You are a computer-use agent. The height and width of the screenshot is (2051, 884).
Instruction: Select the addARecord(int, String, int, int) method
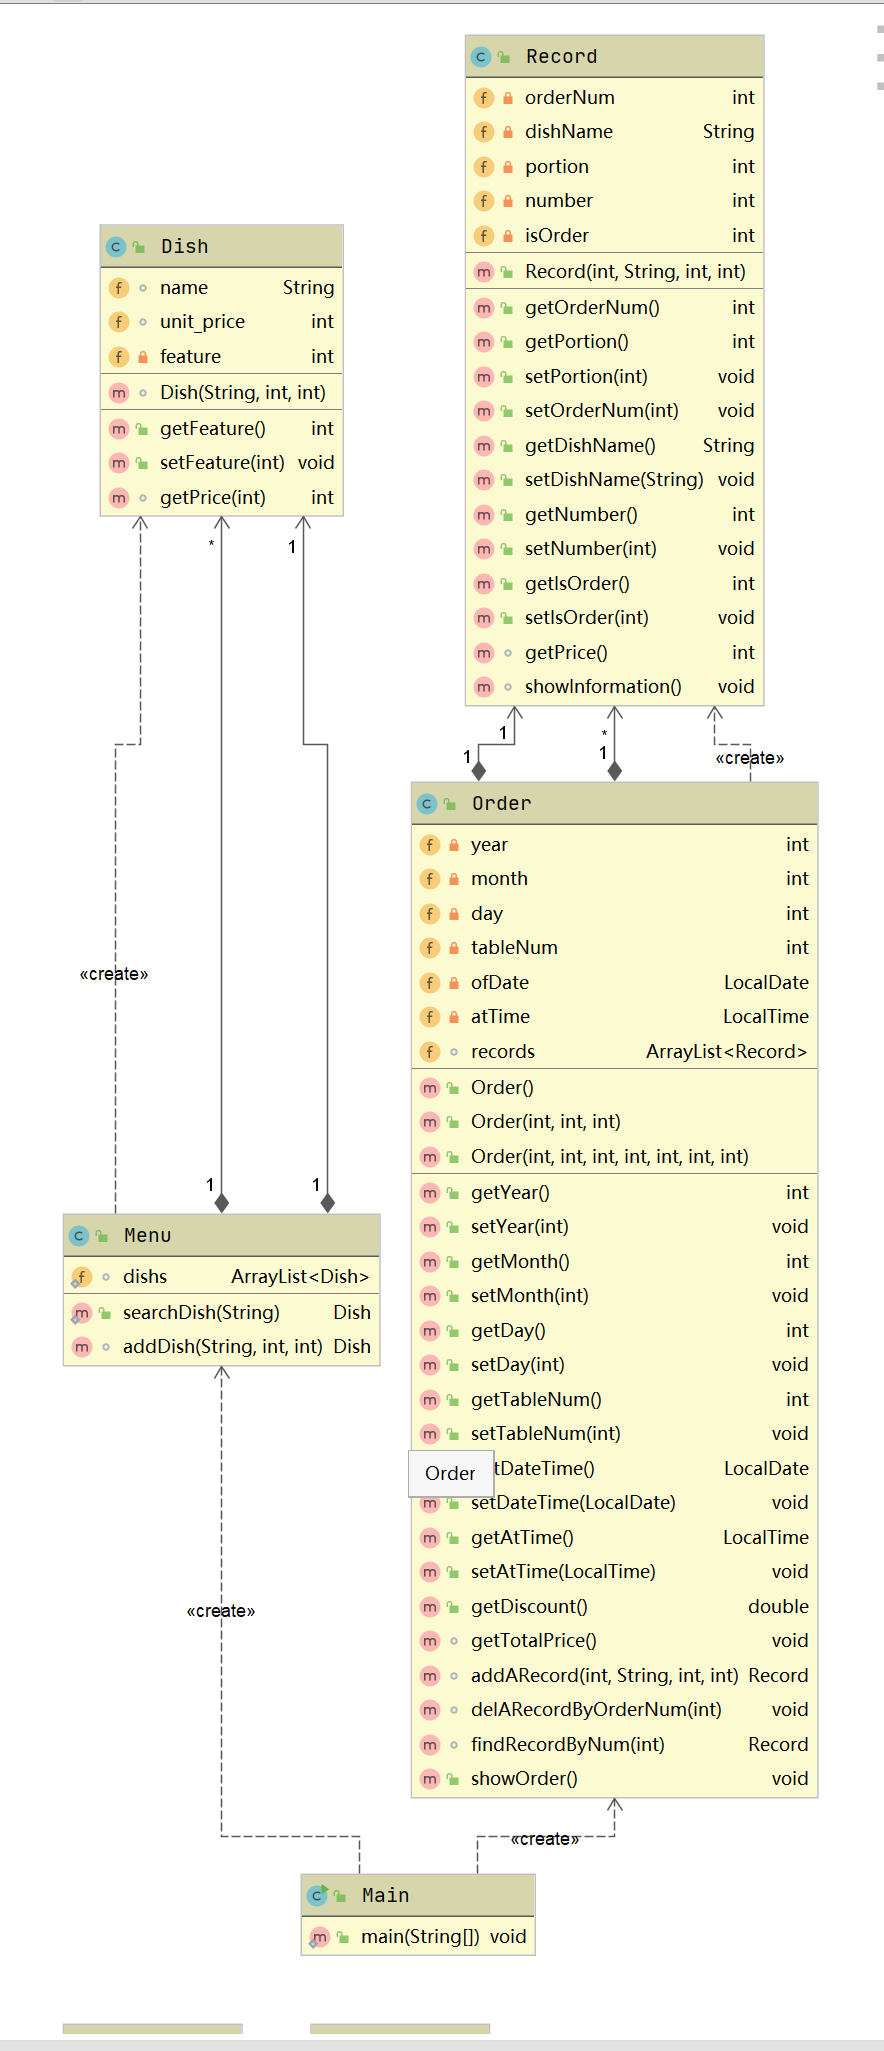click(614, 1676)
